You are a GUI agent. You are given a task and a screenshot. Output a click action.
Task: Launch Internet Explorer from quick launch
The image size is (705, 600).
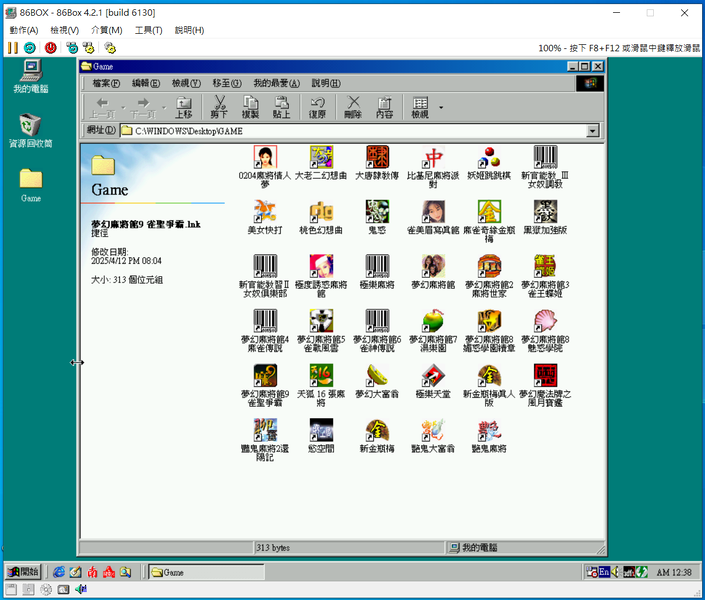point(58,572)
